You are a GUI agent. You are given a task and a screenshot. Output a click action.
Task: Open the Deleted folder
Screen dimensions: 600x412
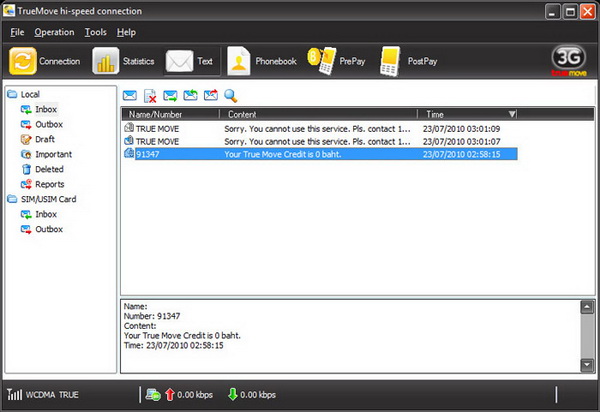tap(42, 169)
